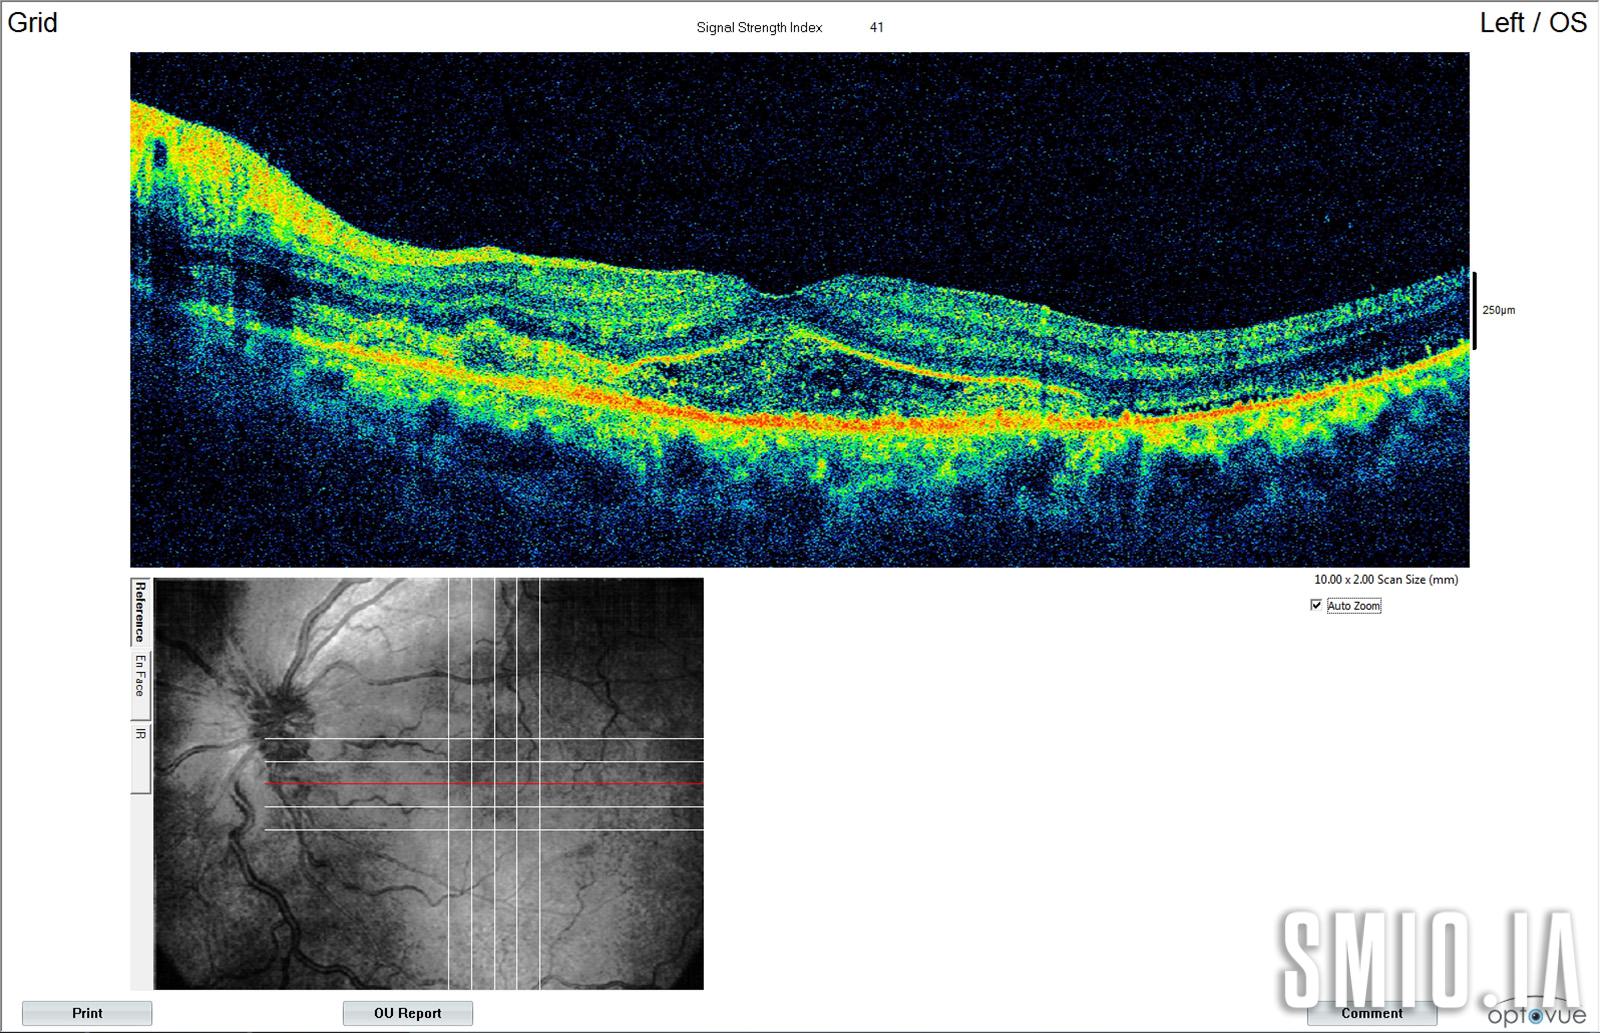Click the Print button
1600x1033 pixels.
point(87,1013)
